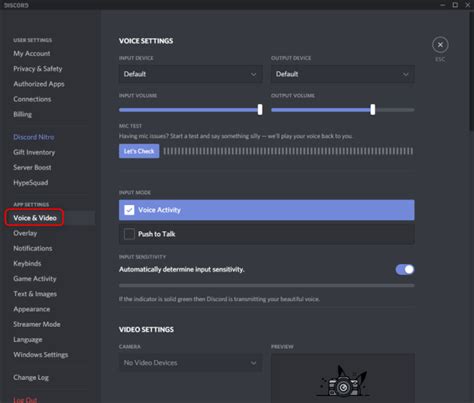
Task: Click the Output Volume slider handle
Action: coord(373,109)
